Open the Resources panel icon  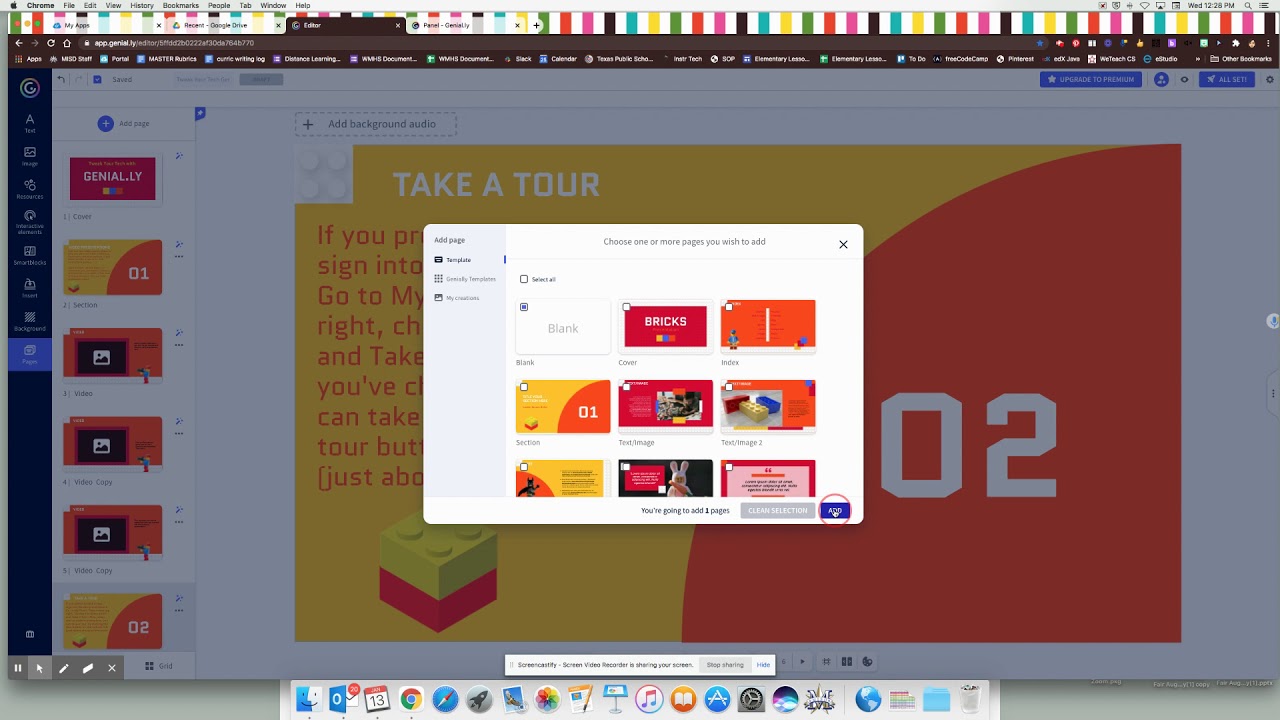[30, 189]
